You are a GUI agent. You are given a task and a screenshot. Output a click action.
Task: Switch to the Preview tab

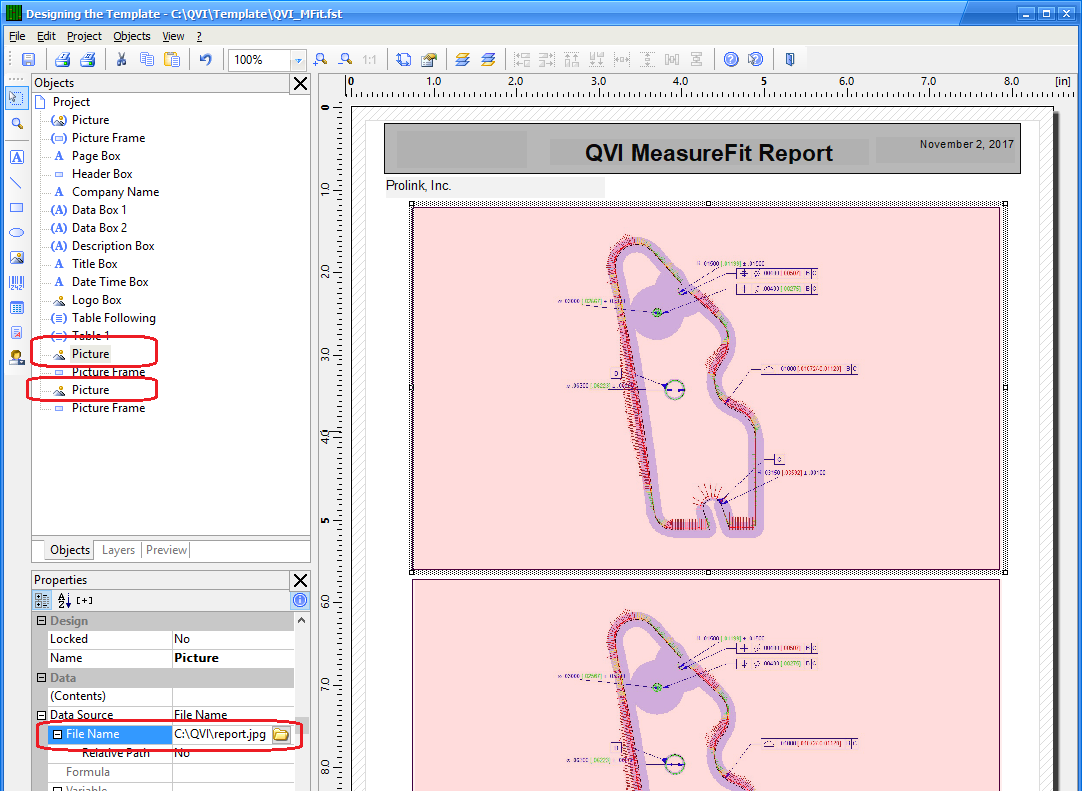[166, 550]
